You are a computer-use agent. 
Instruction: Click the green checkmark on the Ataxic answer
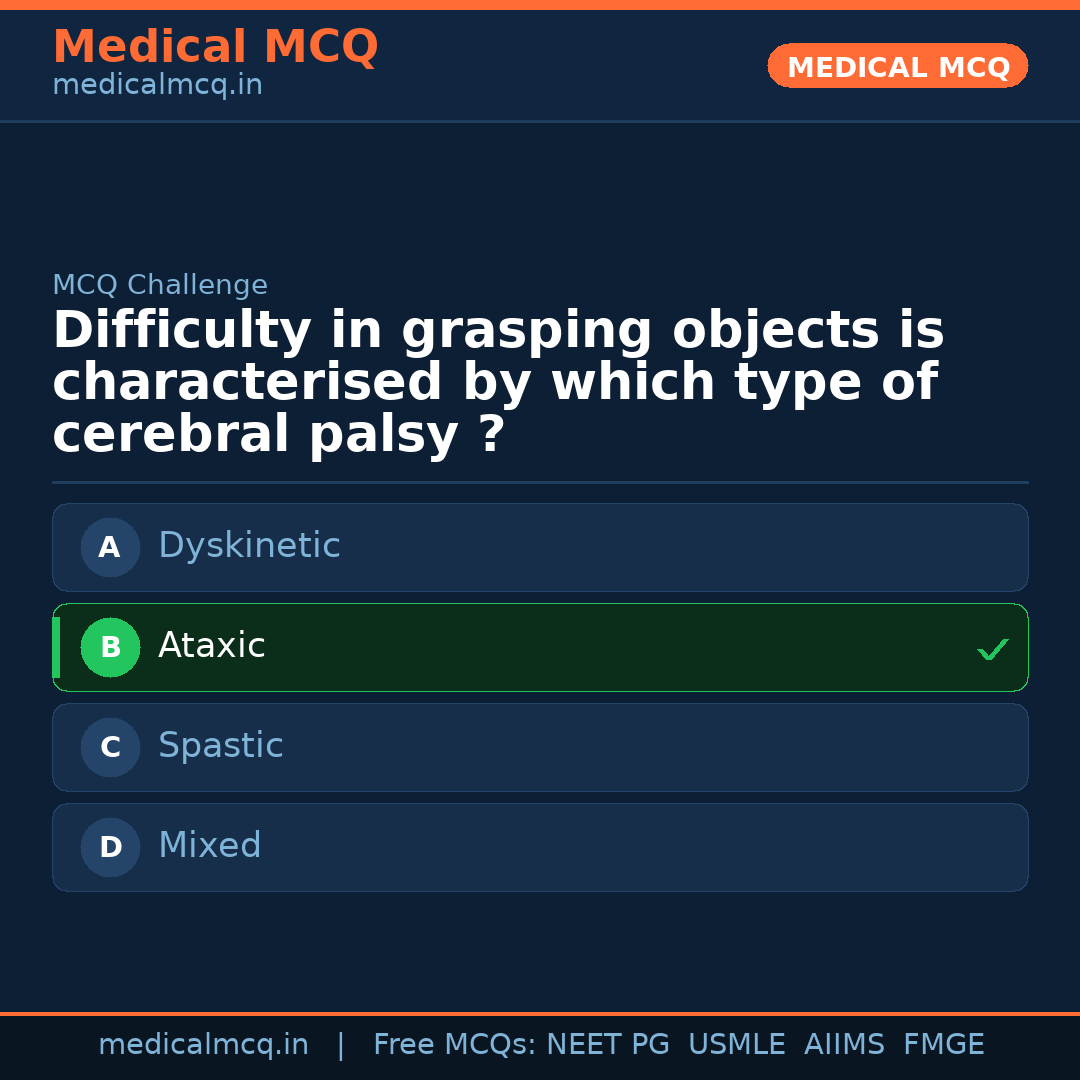[x=993, y=649]
